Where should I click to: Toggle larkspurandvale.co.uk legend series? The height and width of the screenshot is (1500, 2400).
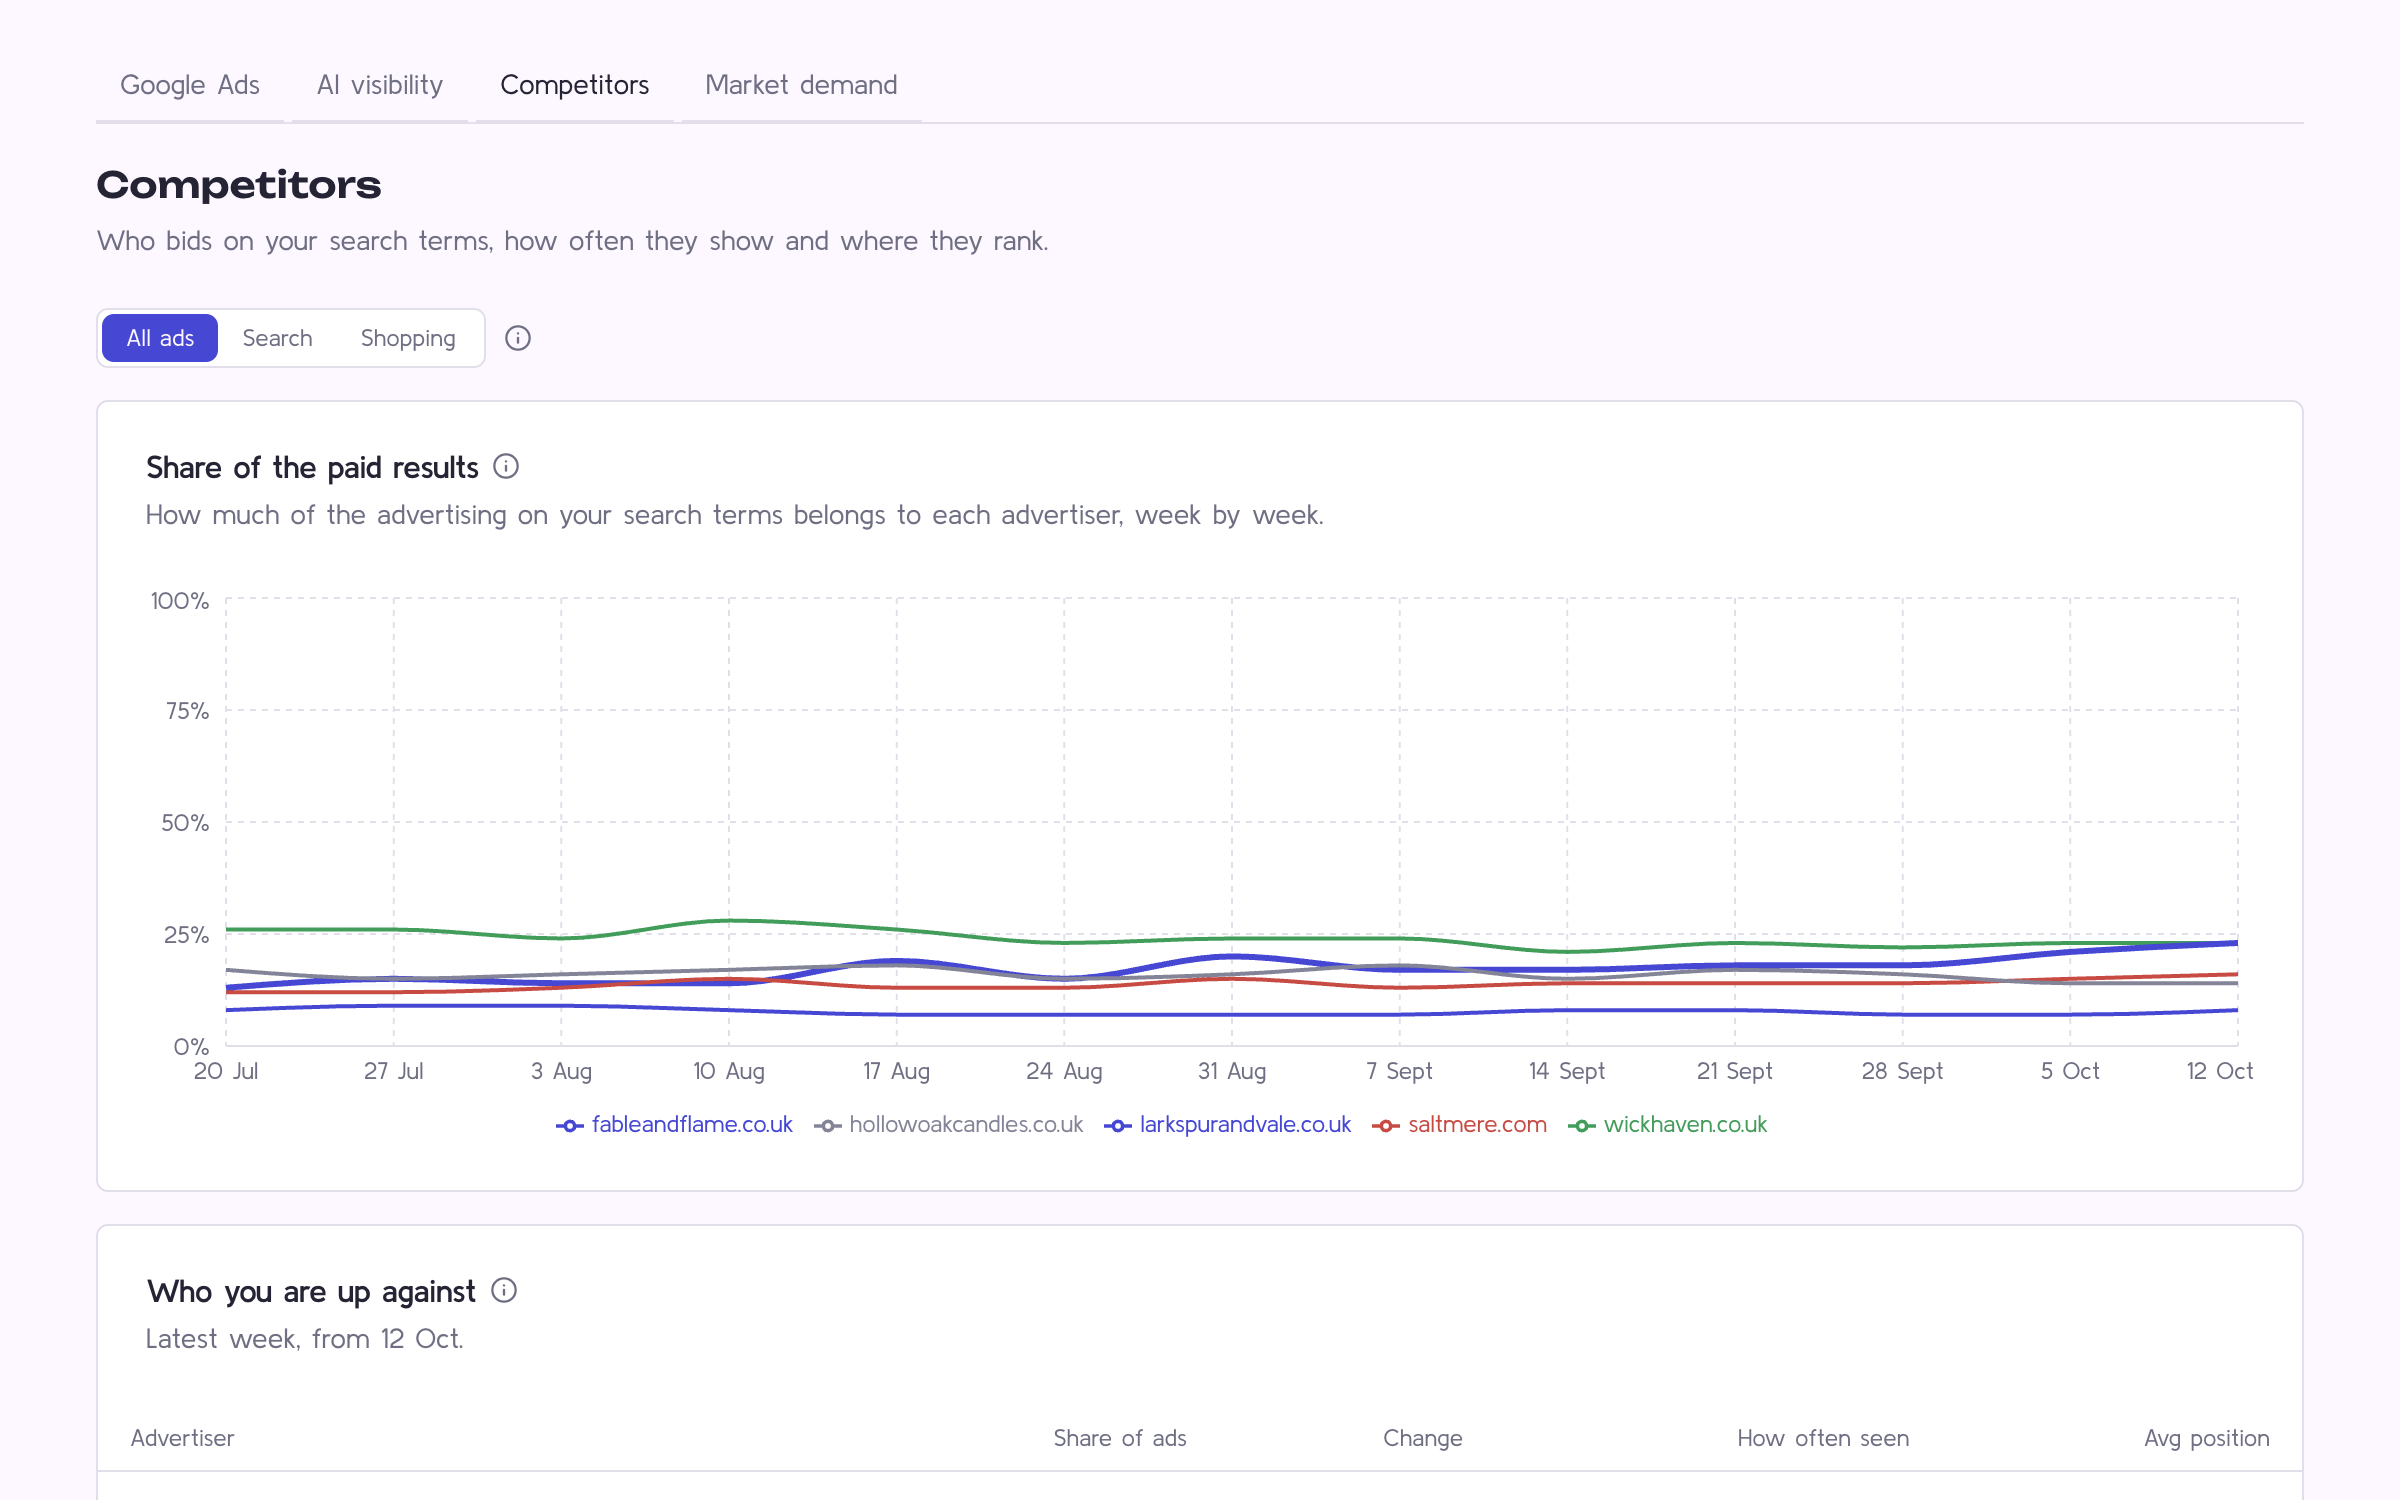[x=1228, y=1125]
